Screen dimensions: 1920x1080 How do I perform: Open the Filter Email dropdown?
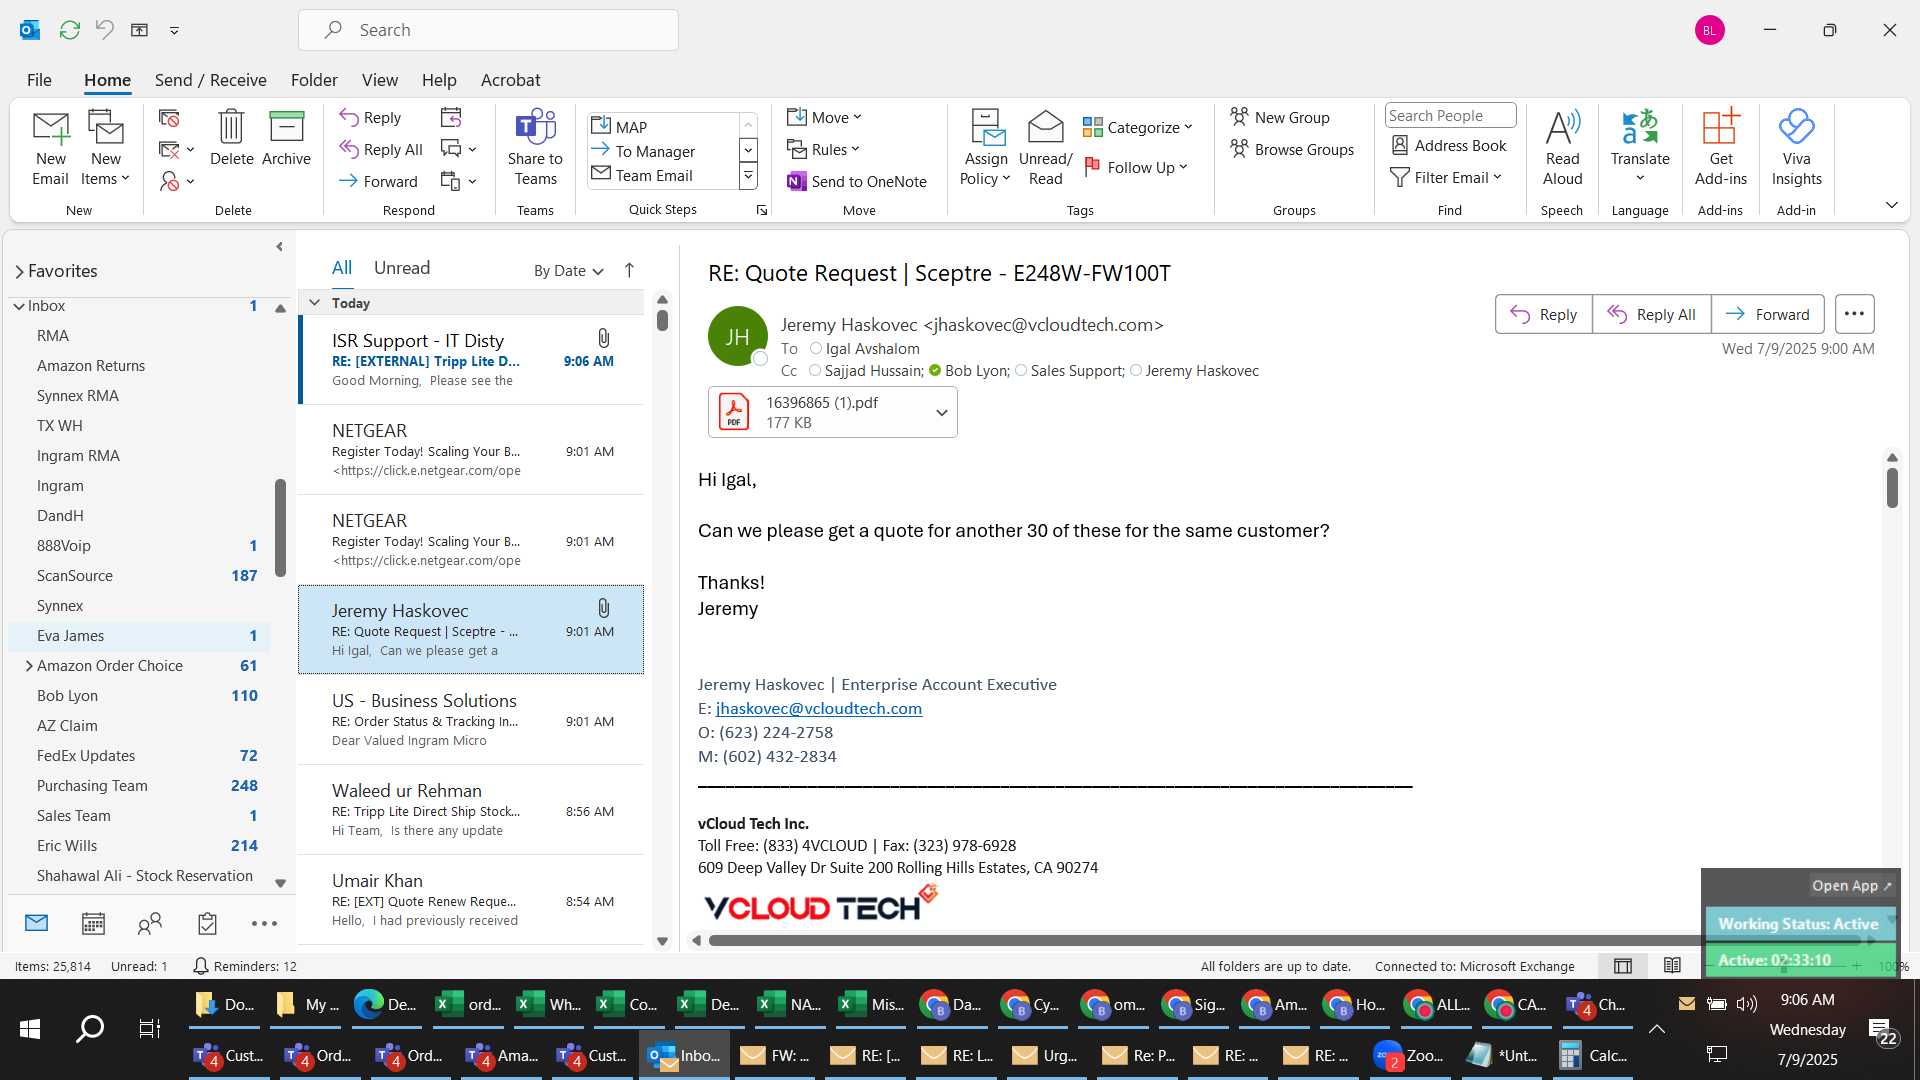[x=1447, y=177]
